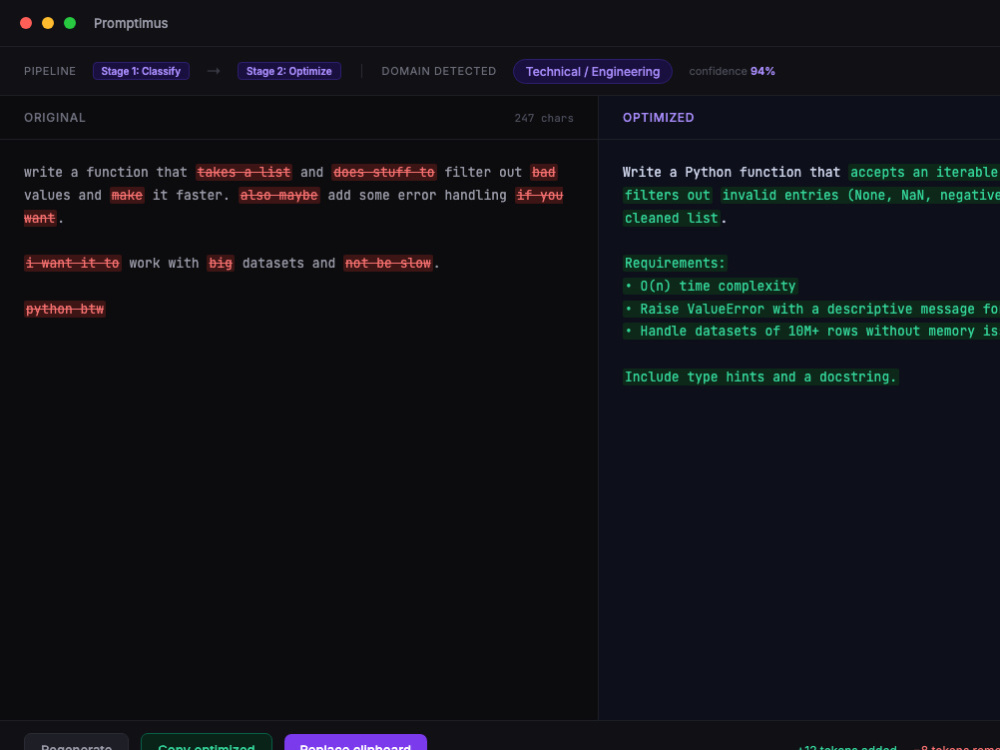Select the Technical / Engineering domain pill
The image size is (1000, 750).
coord(592,71)
